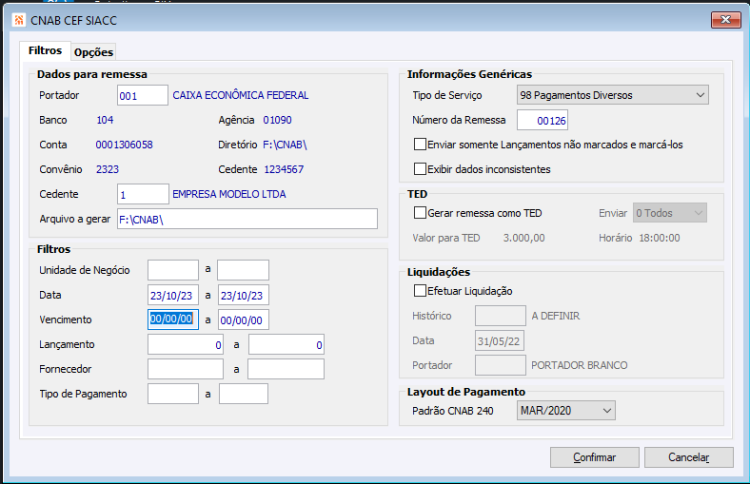The width and height of the screenshot is (750, 484).
Task: Check Exibir dados inconsistentes option
Action: pyautogui.click(x=420, y=169)
